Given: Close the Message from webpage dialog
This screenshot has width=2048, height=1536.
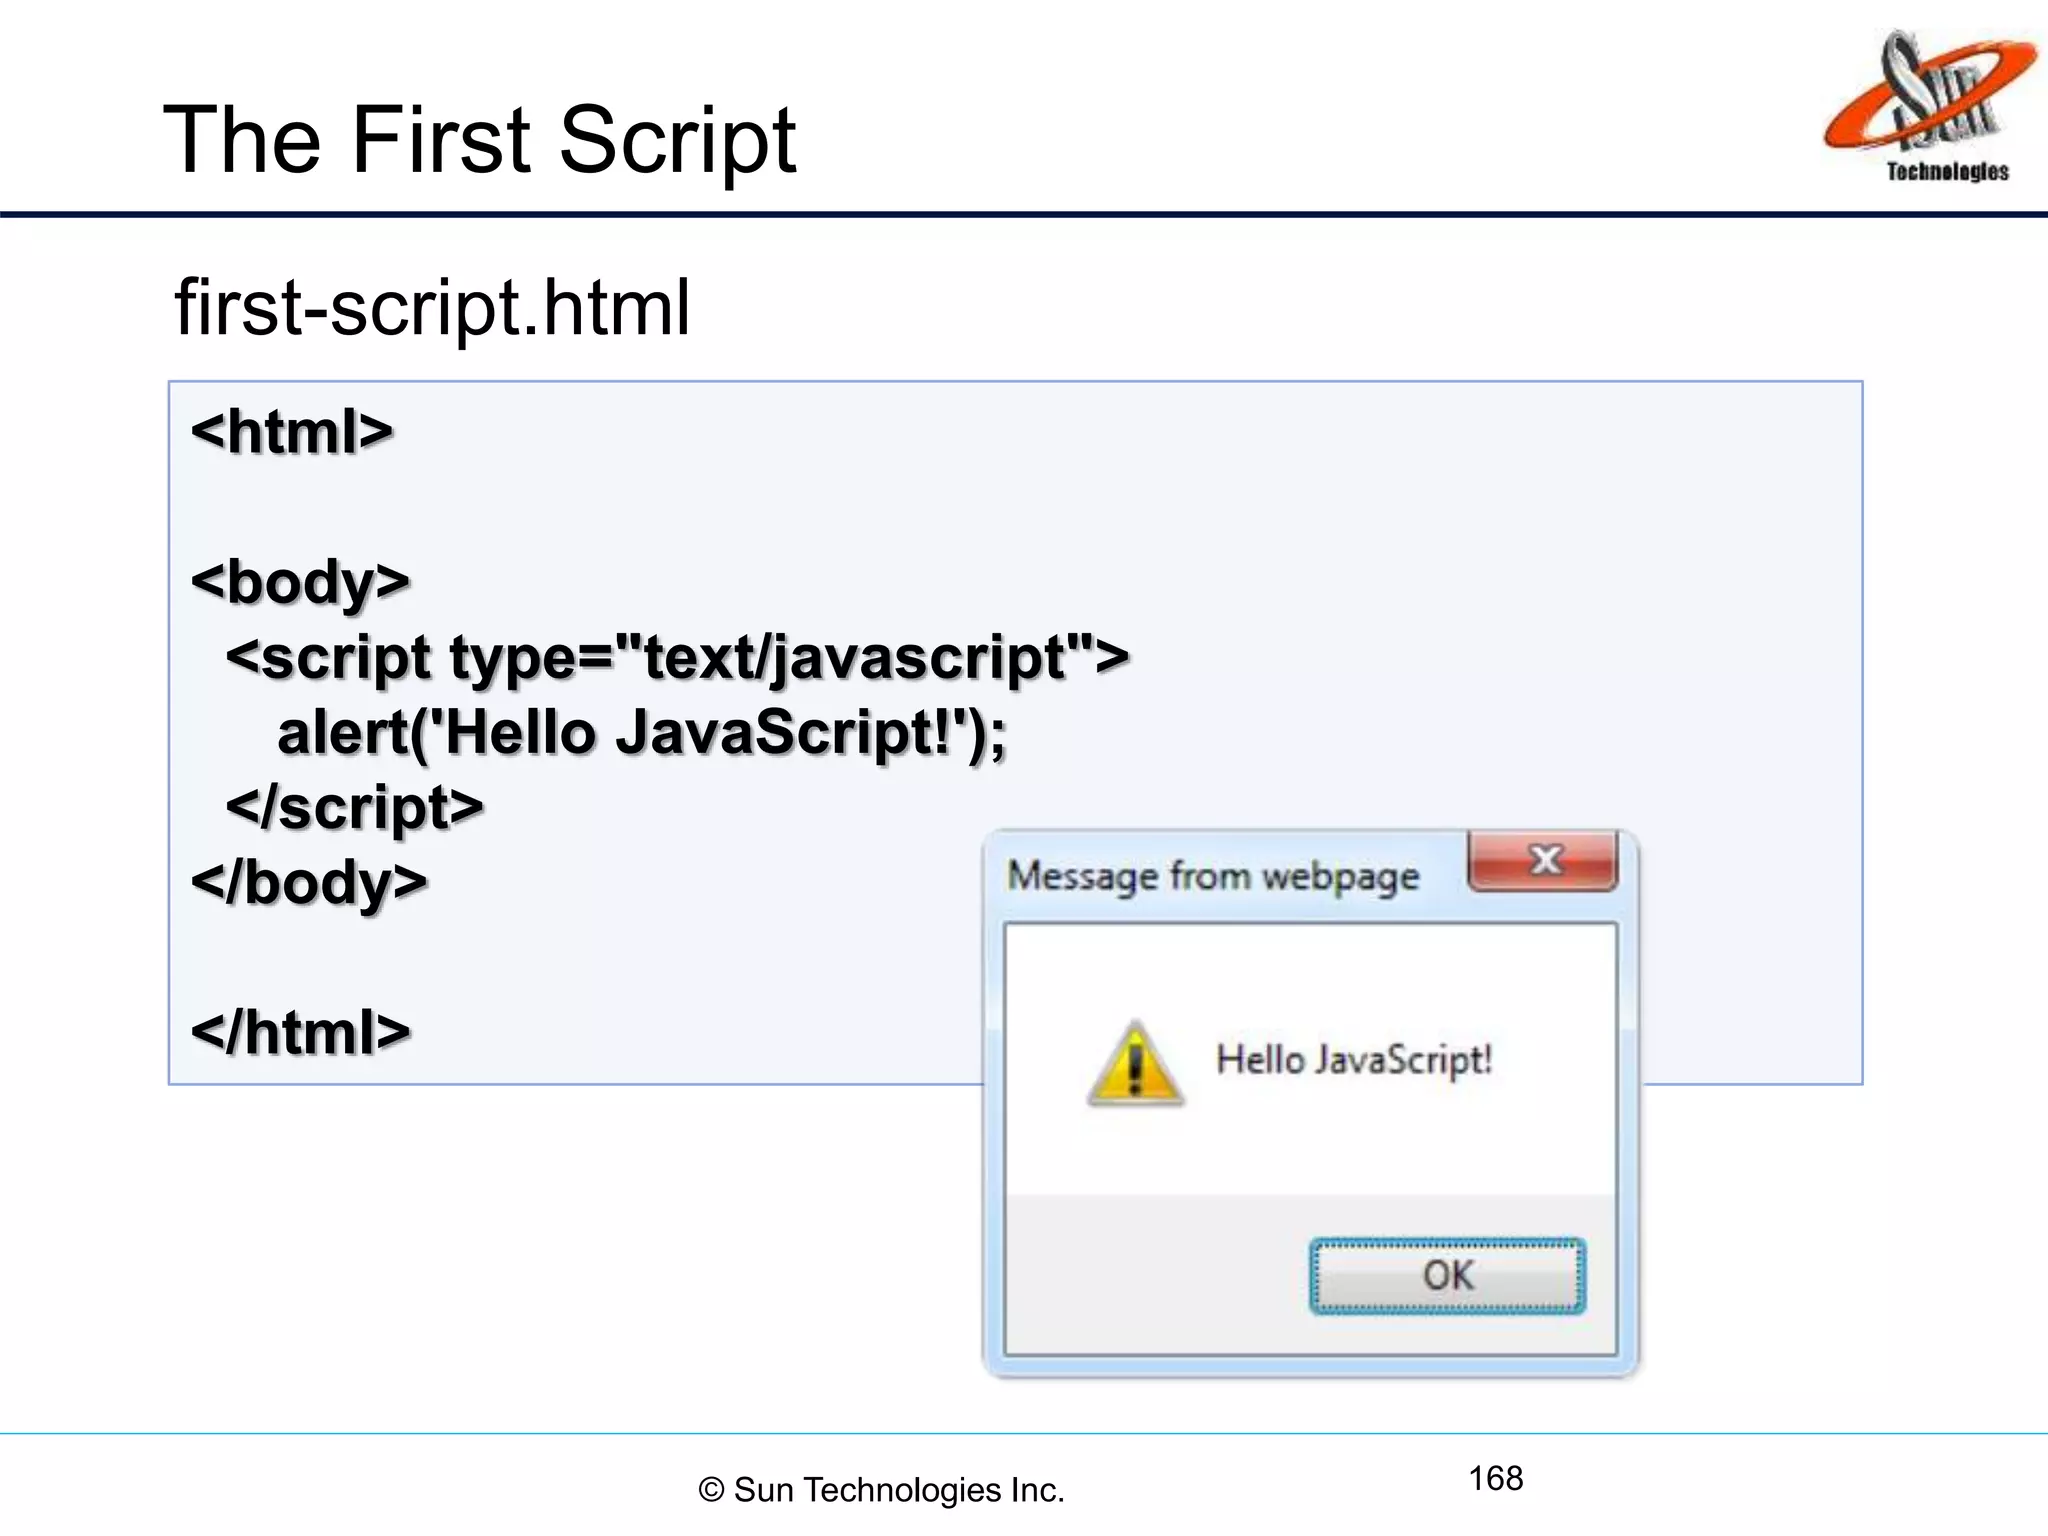Looking at the screenshot, I should tap(1543, 860).
